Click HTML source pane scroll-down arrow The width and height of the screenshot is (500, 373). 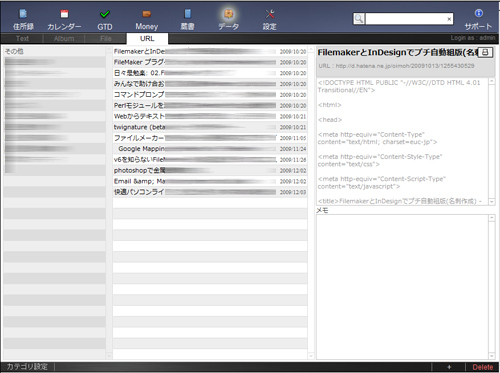(491, 202)
